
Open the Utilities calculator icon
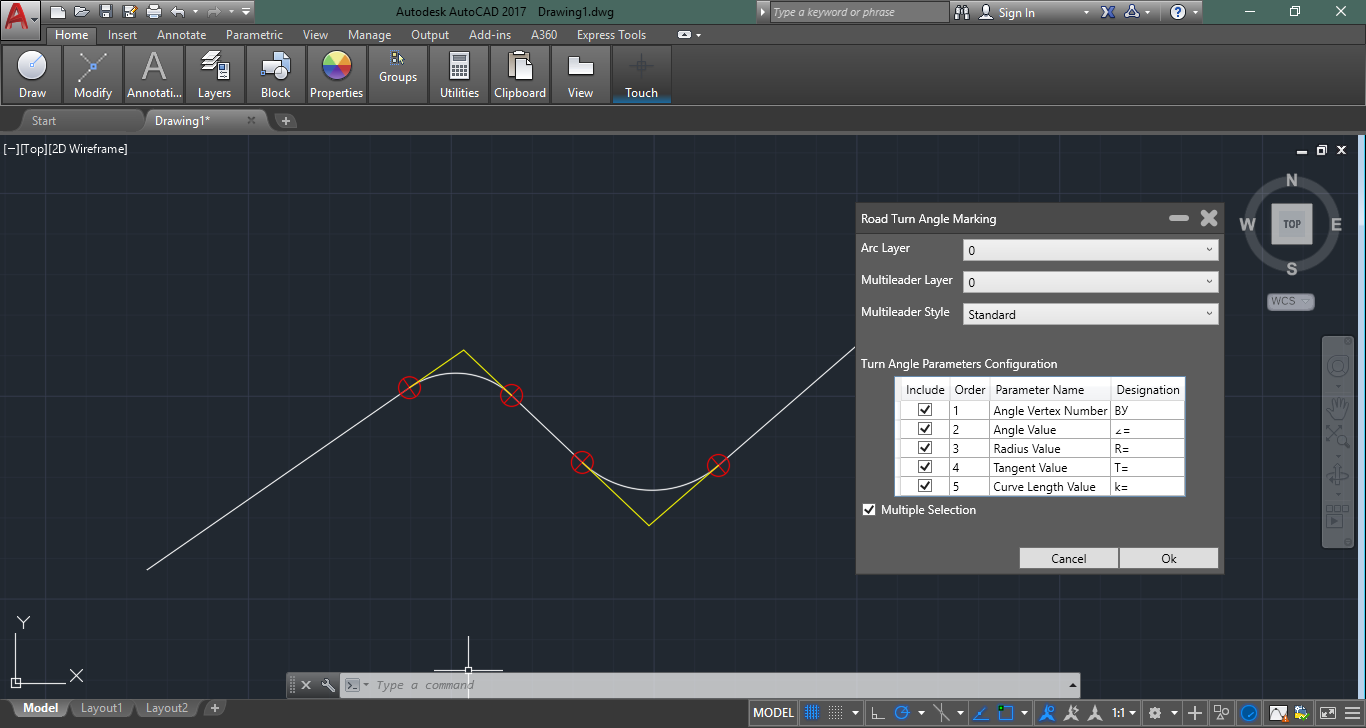(459, 74)
